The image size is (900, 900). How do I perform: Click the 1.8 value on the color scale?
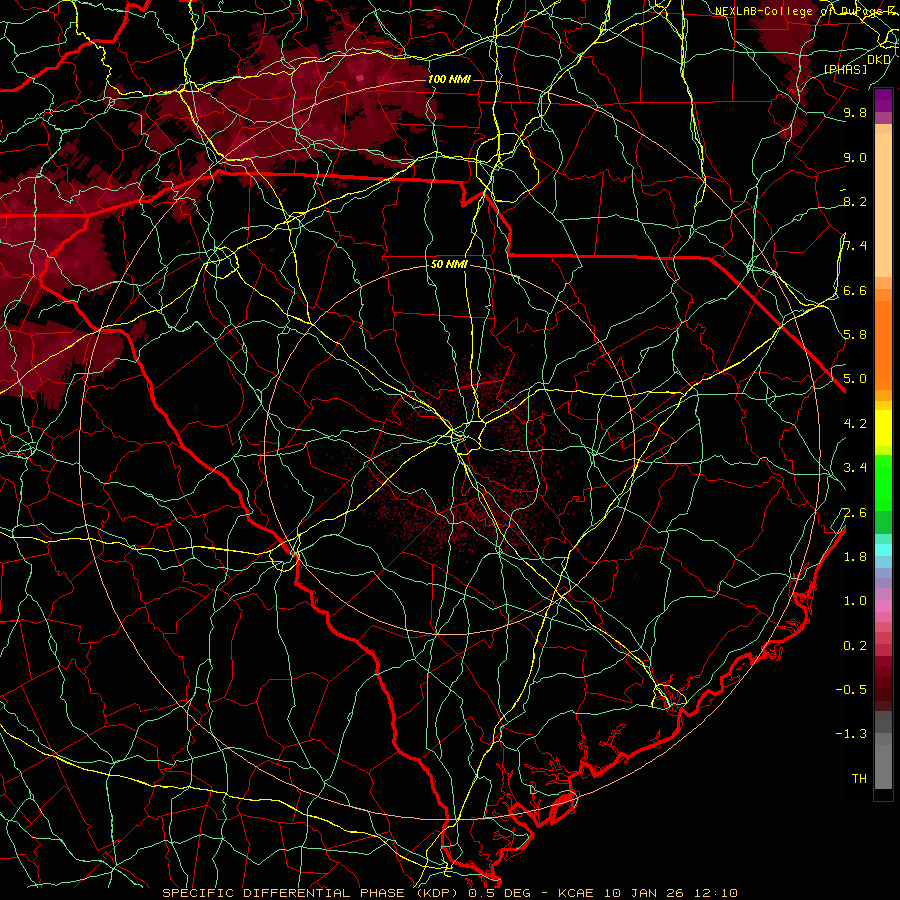click(855, 556)
